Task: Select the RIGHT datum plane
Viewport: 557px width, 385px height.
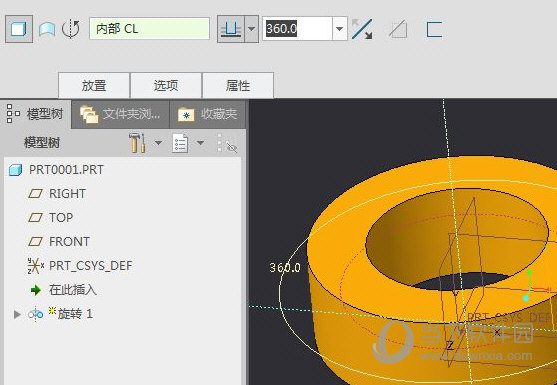Action: tap(67, 194)
